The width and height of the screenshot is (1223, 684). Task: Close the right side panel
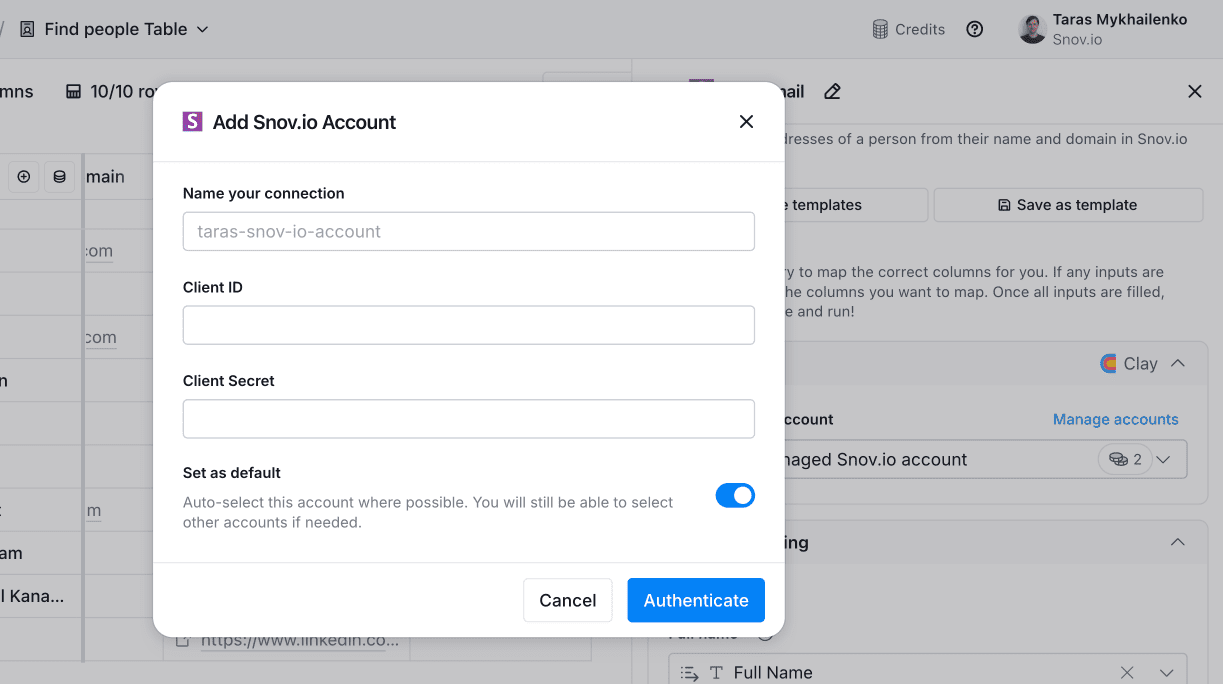point(1194,92)
